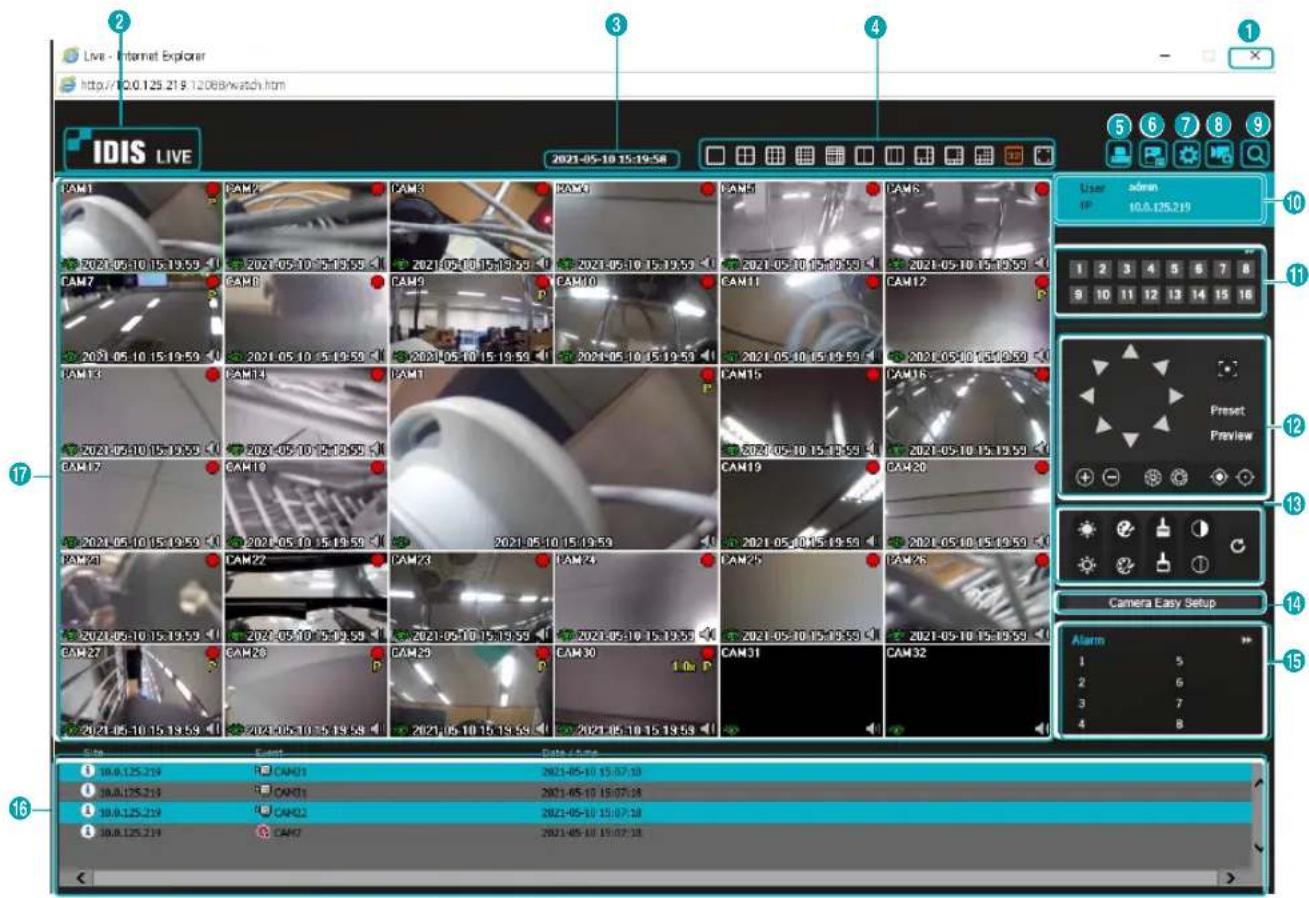Expand camera number panel to more channels
Image resolution: width=1309 pixels, height=898 pixels.
(1247, 252)
